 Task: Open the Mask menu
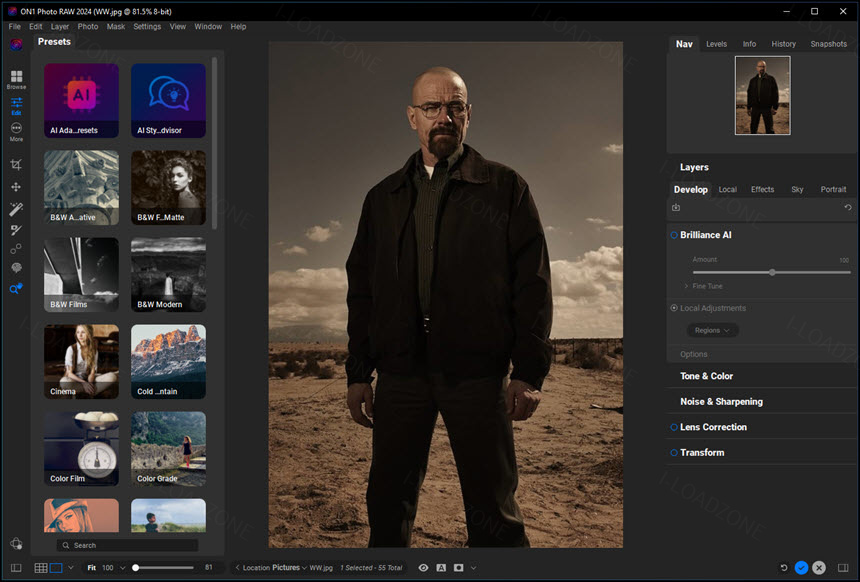(116, 26)
